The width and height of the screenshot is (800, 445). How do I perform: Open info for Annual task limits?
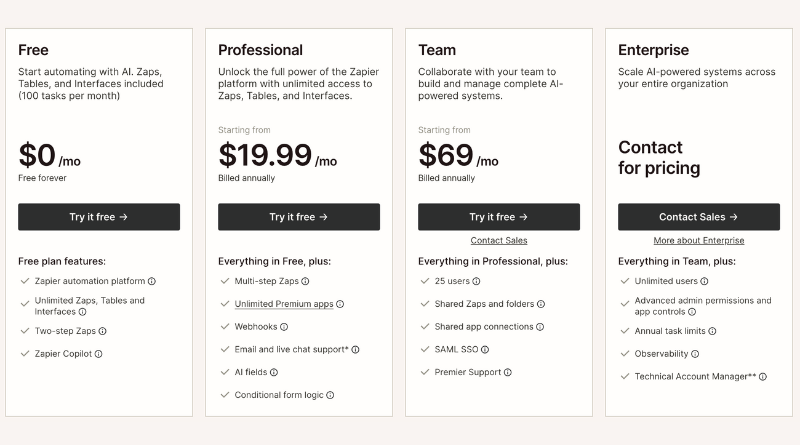point(712,331)
